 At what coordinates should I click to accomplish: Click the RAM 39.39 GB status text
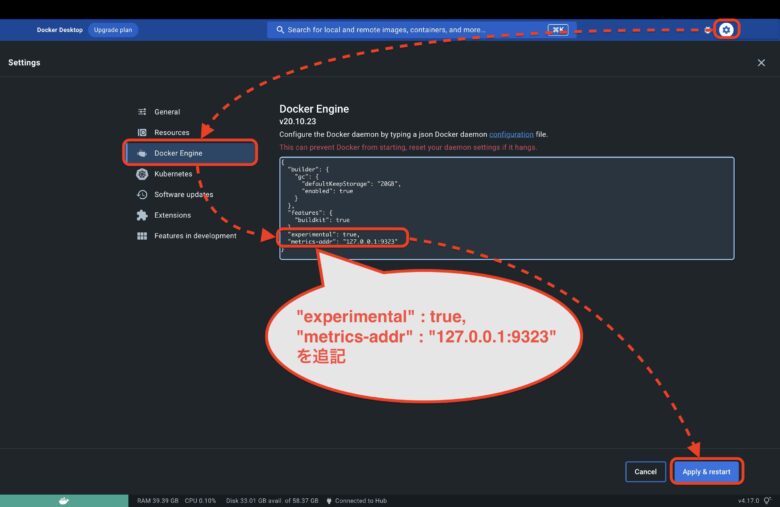(158, 501)
